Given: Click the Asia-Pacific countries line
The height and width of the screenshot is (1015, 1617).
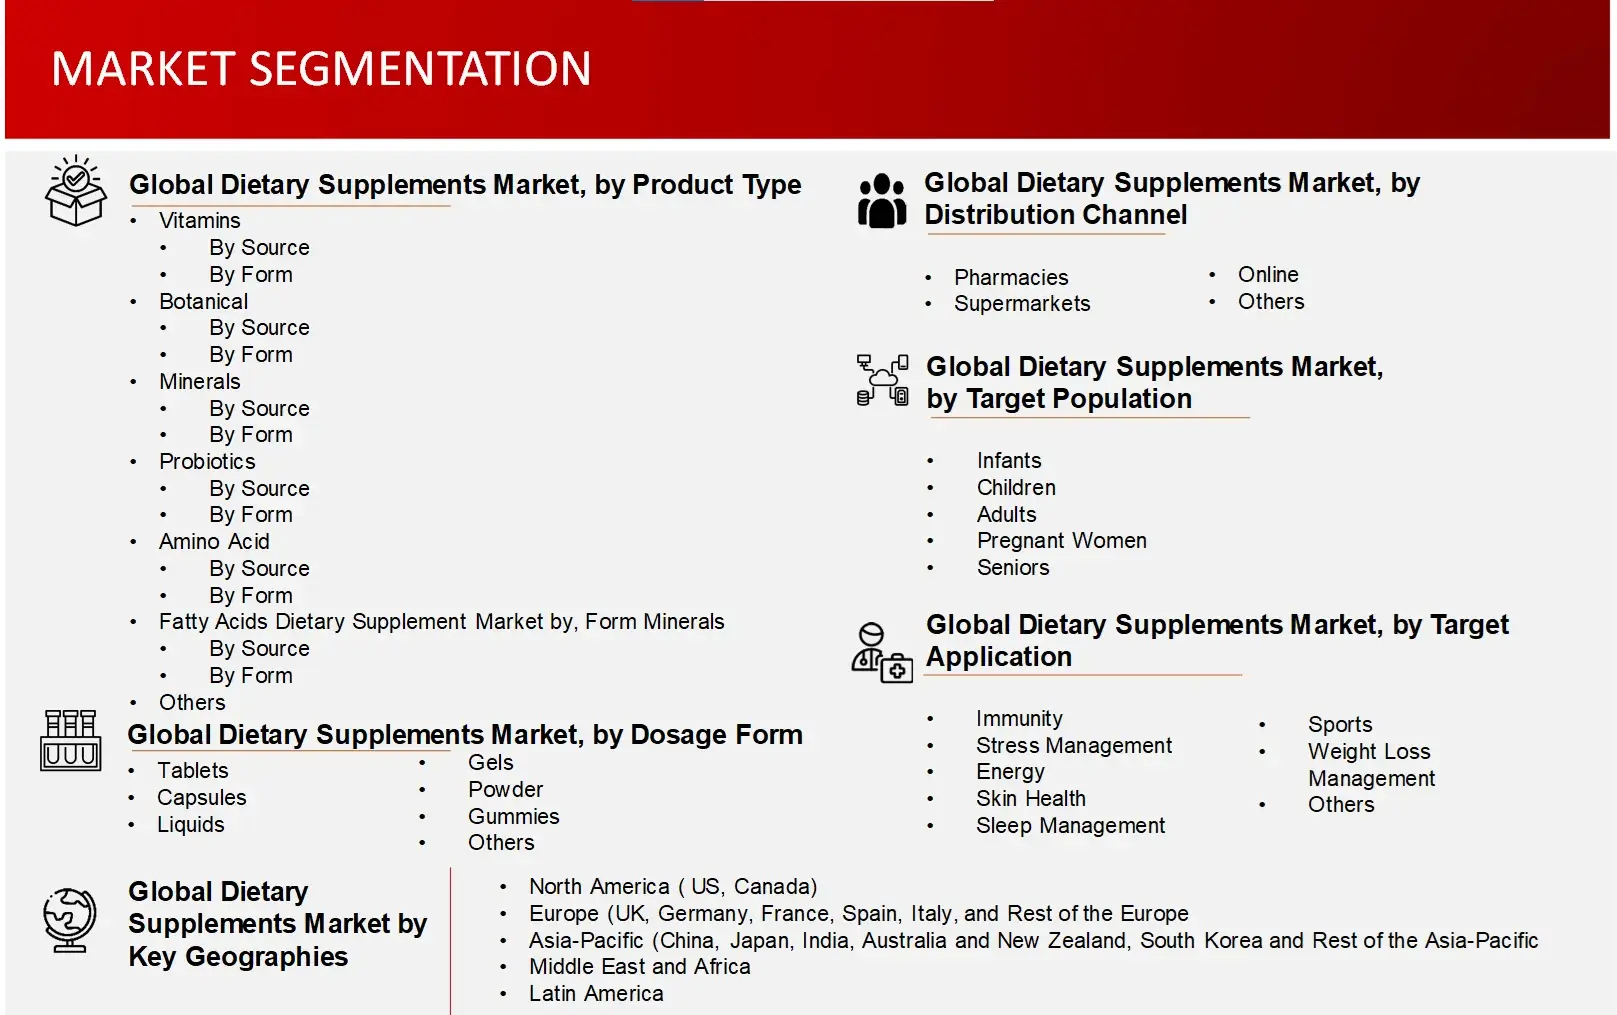Looking at the screenshot, I should tap(1034, 941).
